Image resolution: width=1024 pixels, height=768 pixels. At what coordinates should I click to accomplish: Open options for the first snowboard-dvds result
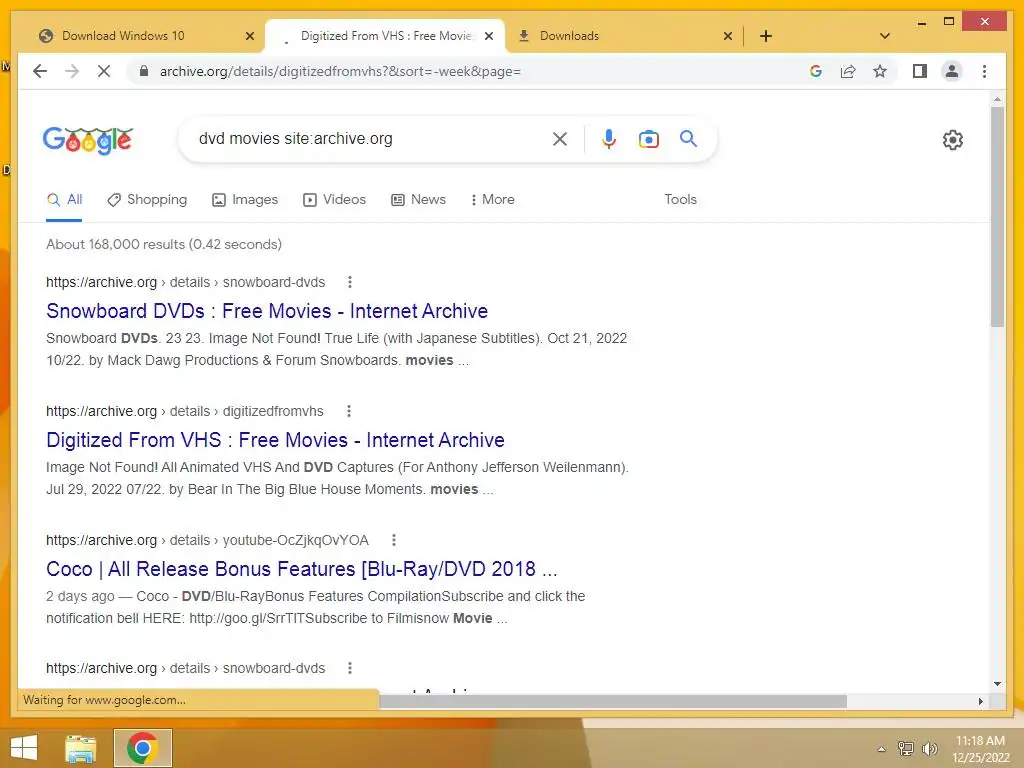coord(350,282)
